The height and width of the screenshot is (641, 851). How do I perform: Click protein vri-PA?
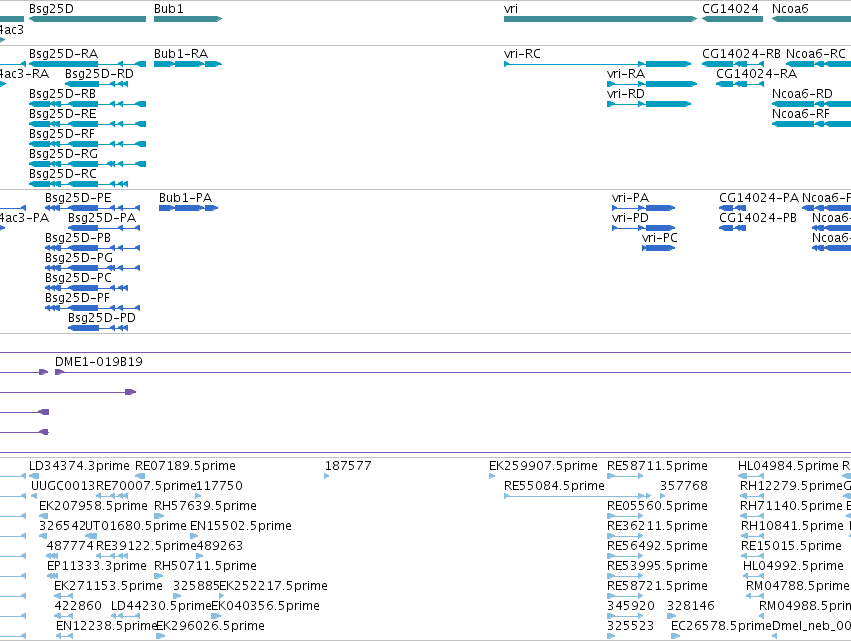(644, 208)
